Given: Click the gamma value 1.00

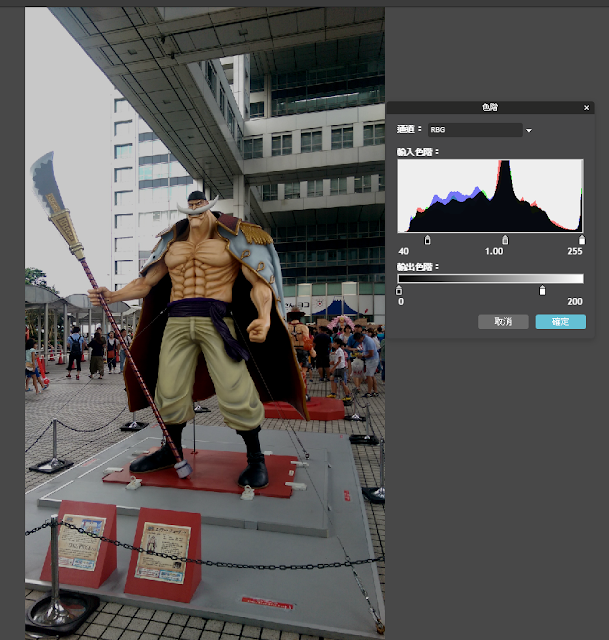Looking at the screenshot, I should pyautogui.click(x=494, y=251).
